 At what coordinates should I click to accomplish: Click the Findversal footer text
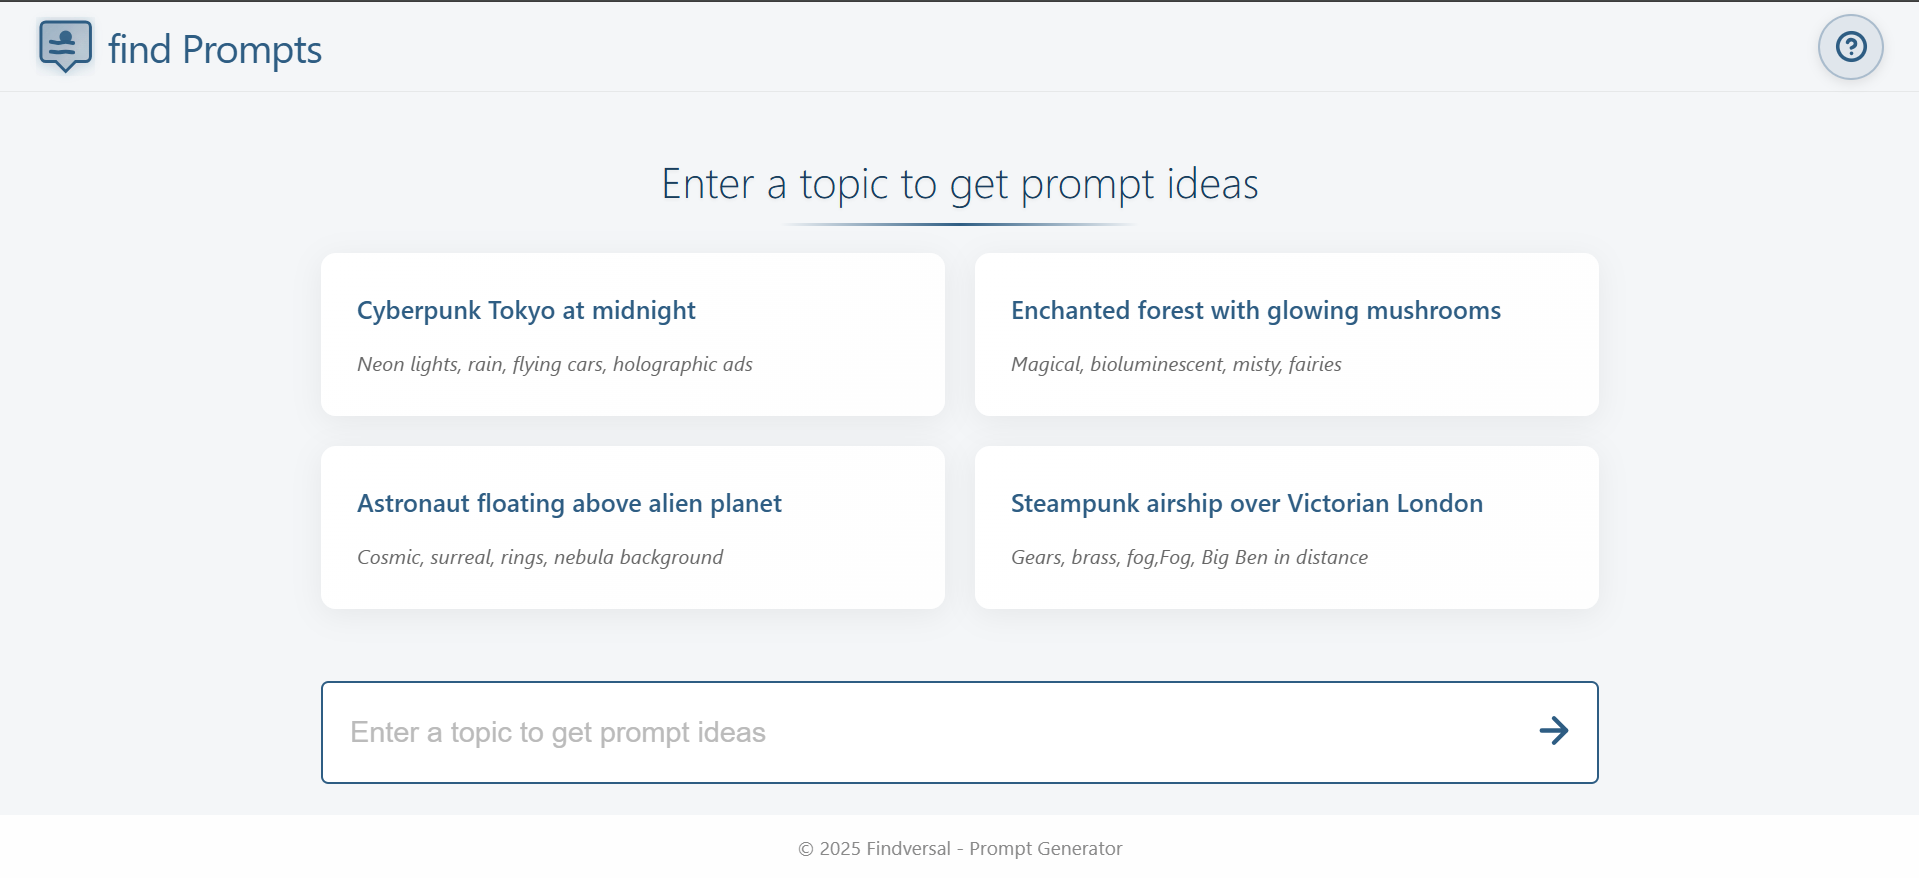[x=959, y=848]
